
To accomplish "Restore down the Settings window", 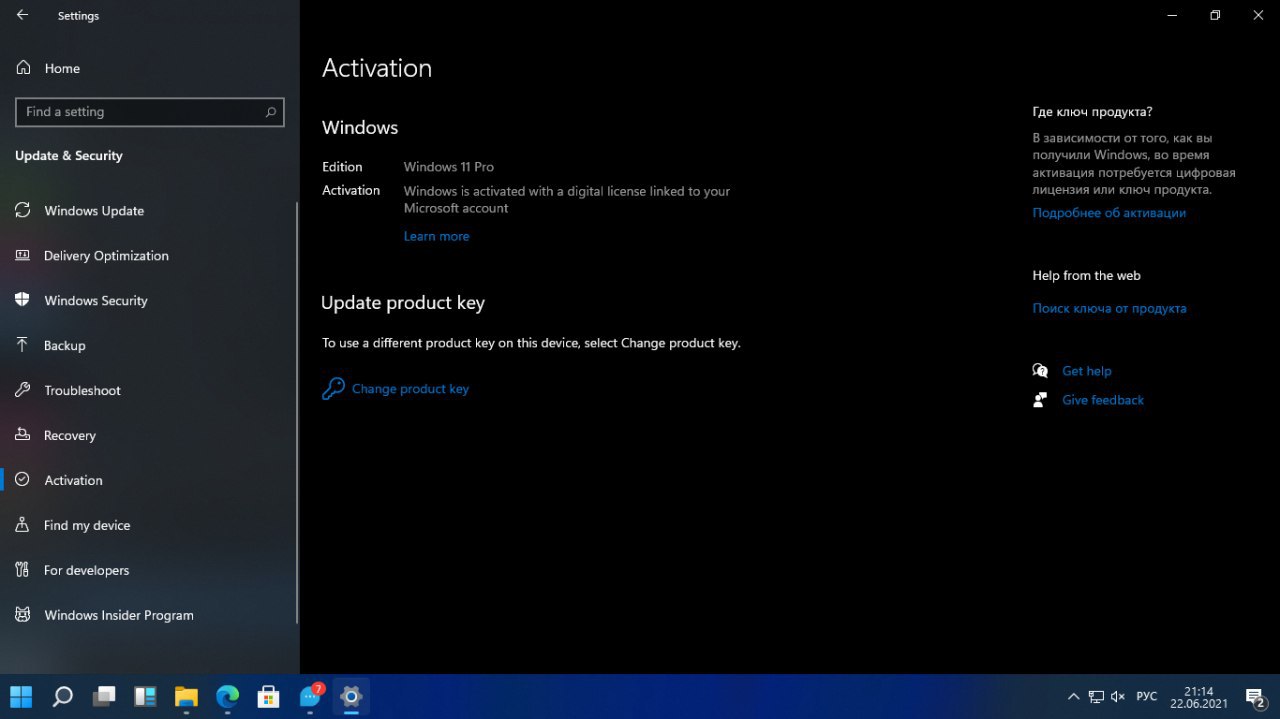I will coord(1215,15).
